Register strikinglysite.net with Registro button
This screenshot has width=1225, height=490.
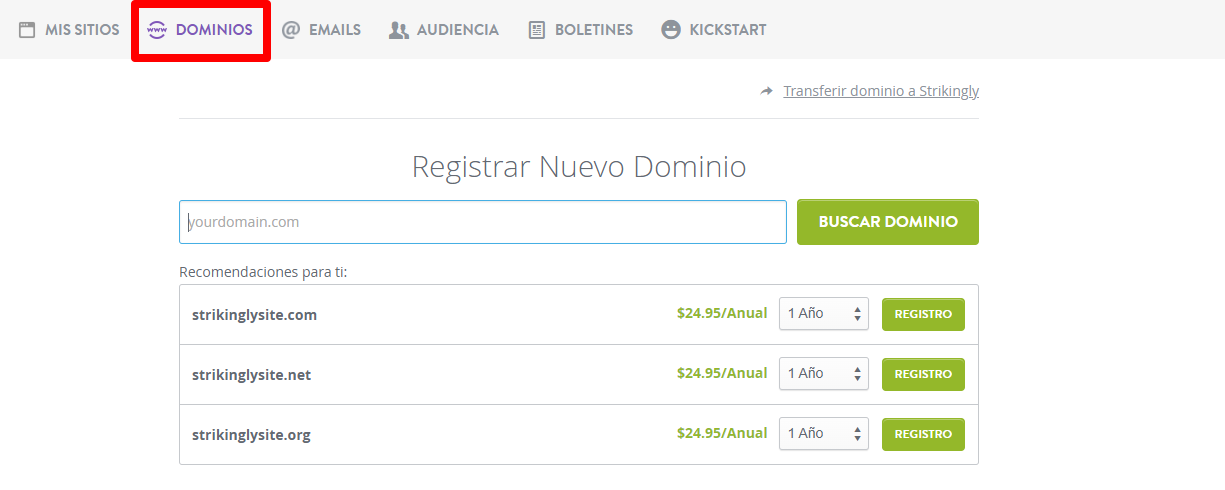pos(923,374)
